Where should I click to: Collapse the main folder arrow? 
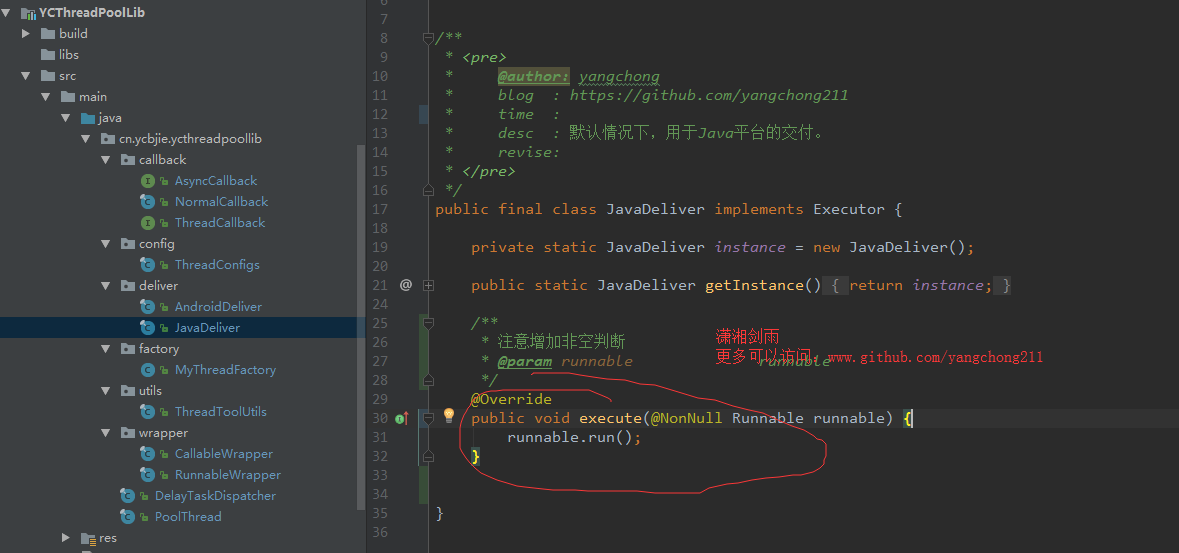pos(45,97)
